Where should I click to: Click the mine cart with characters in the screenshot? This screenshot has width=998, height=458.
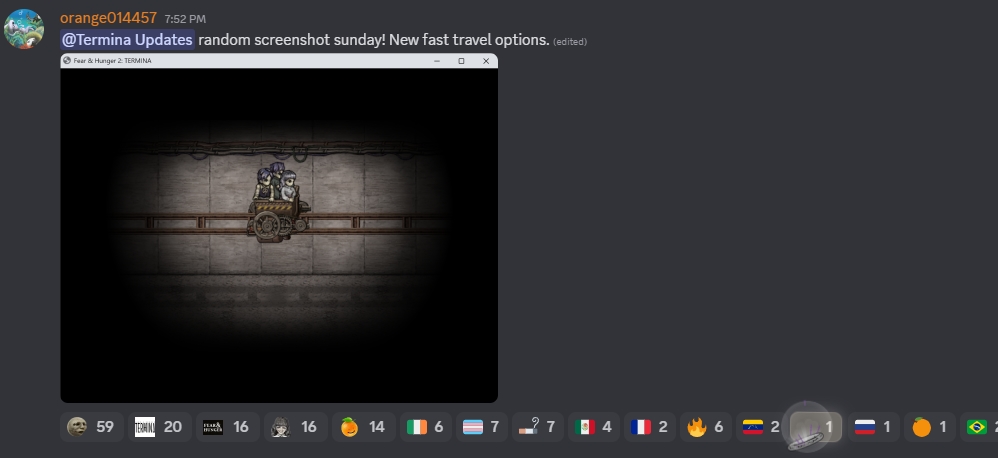coord(278,202)
